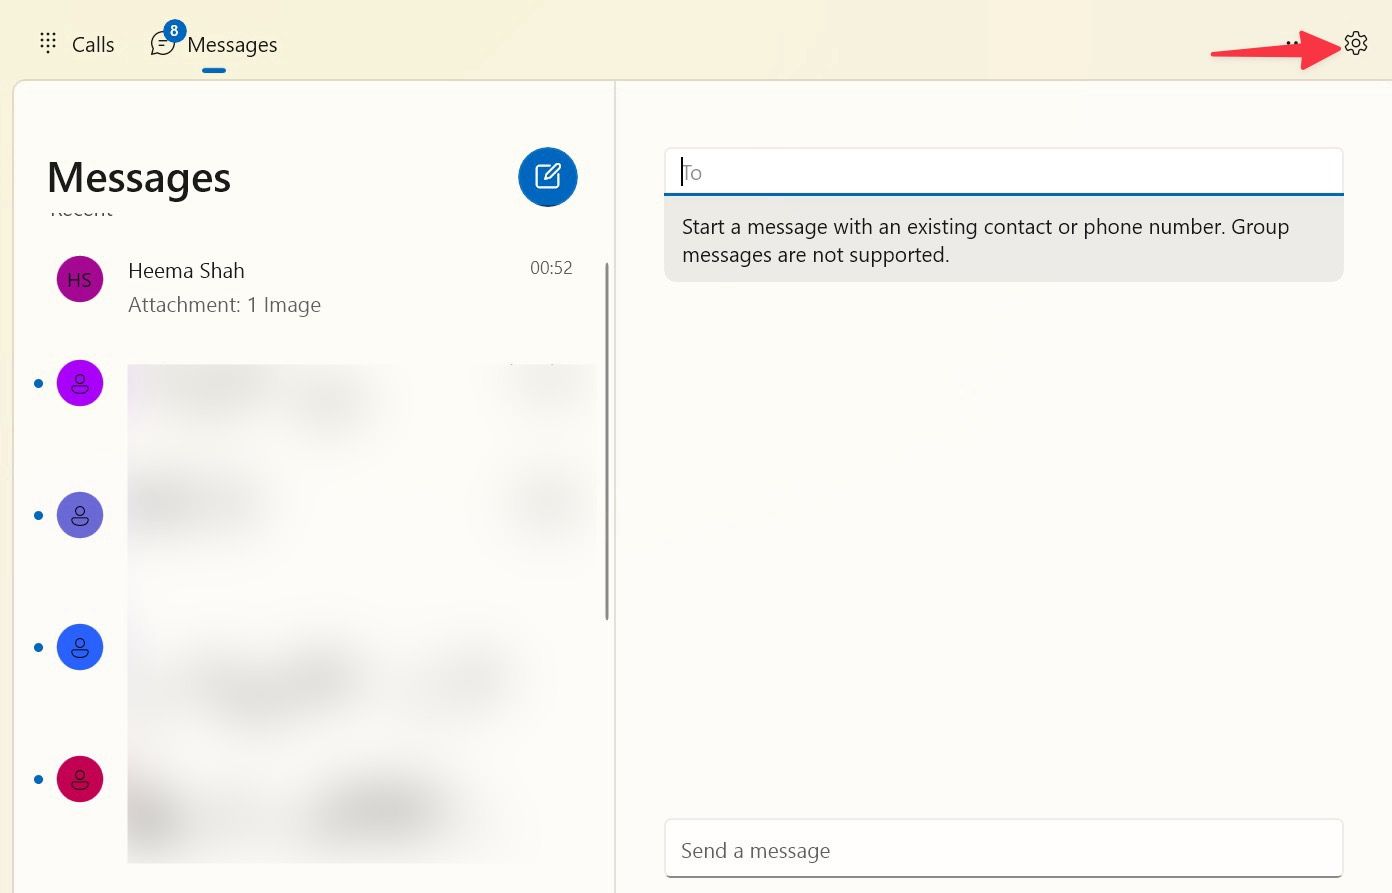1392x893 pixels.
Task: Click the notification badge showing 8 unread
Action: click(x=173, y=31)
